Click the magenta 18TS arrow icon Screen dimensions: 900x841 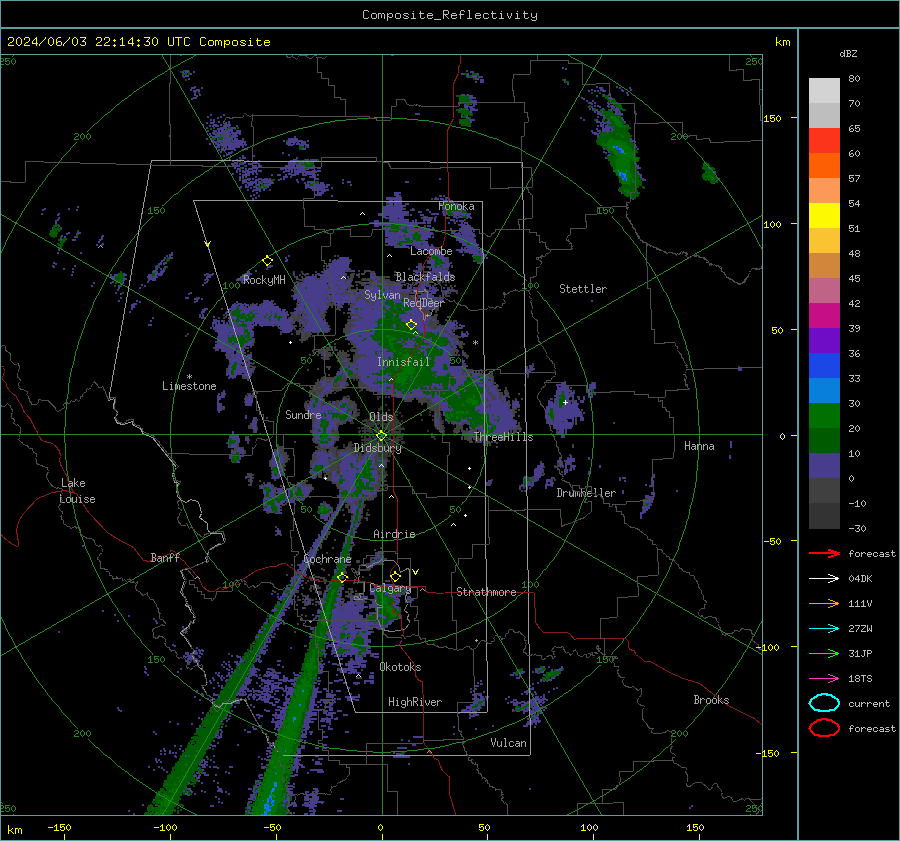coord(824,679)
